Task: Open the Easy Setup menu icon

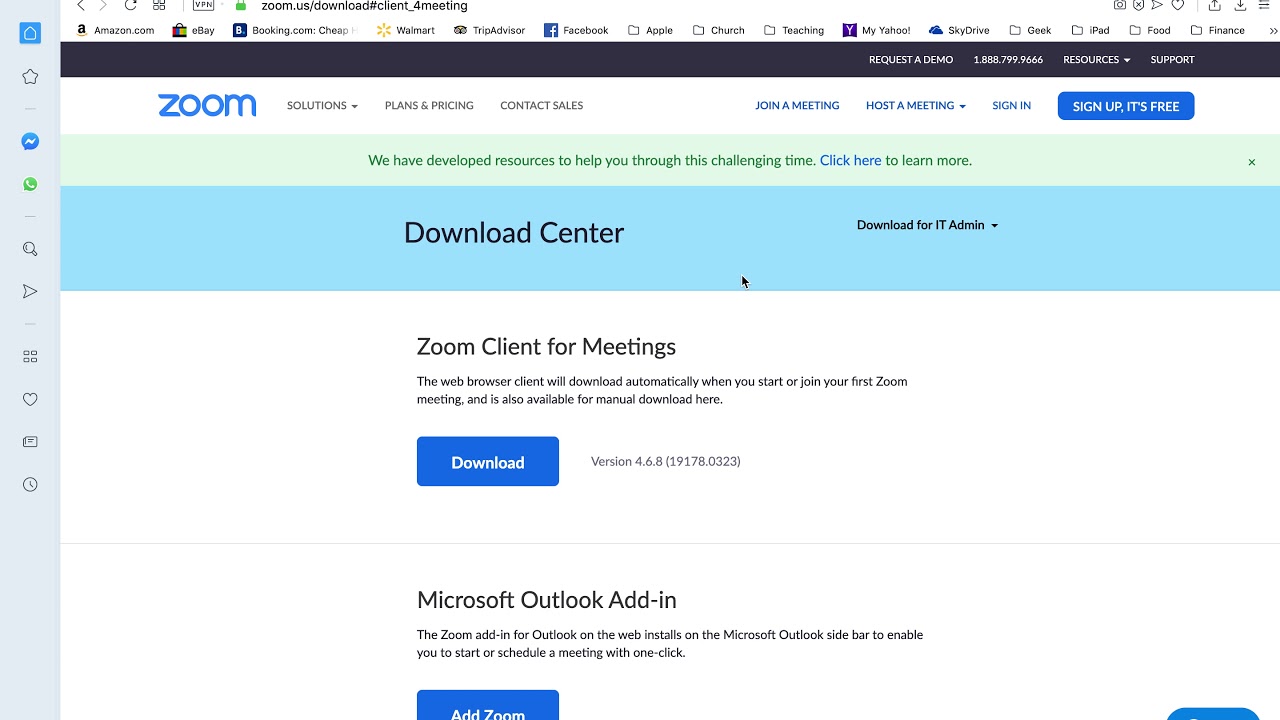Action: (1264, 5)
